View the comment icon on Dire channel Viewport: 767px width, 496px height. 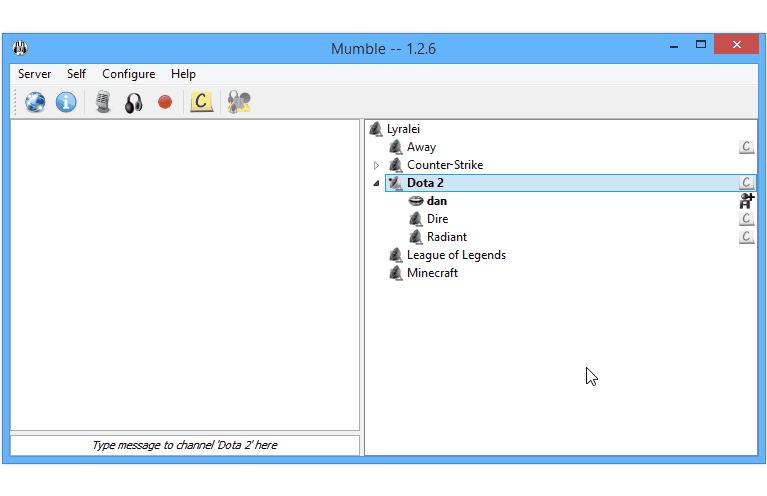pyautogui.click(x=746, y=219)
